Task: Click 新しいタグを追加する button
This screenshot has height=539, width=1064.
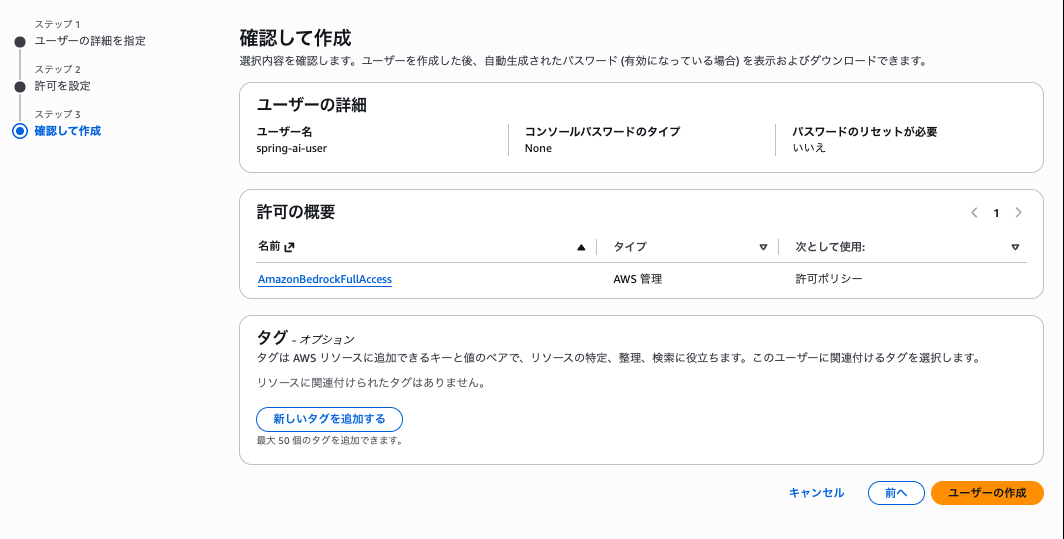Action: click(x=329, y=420)
